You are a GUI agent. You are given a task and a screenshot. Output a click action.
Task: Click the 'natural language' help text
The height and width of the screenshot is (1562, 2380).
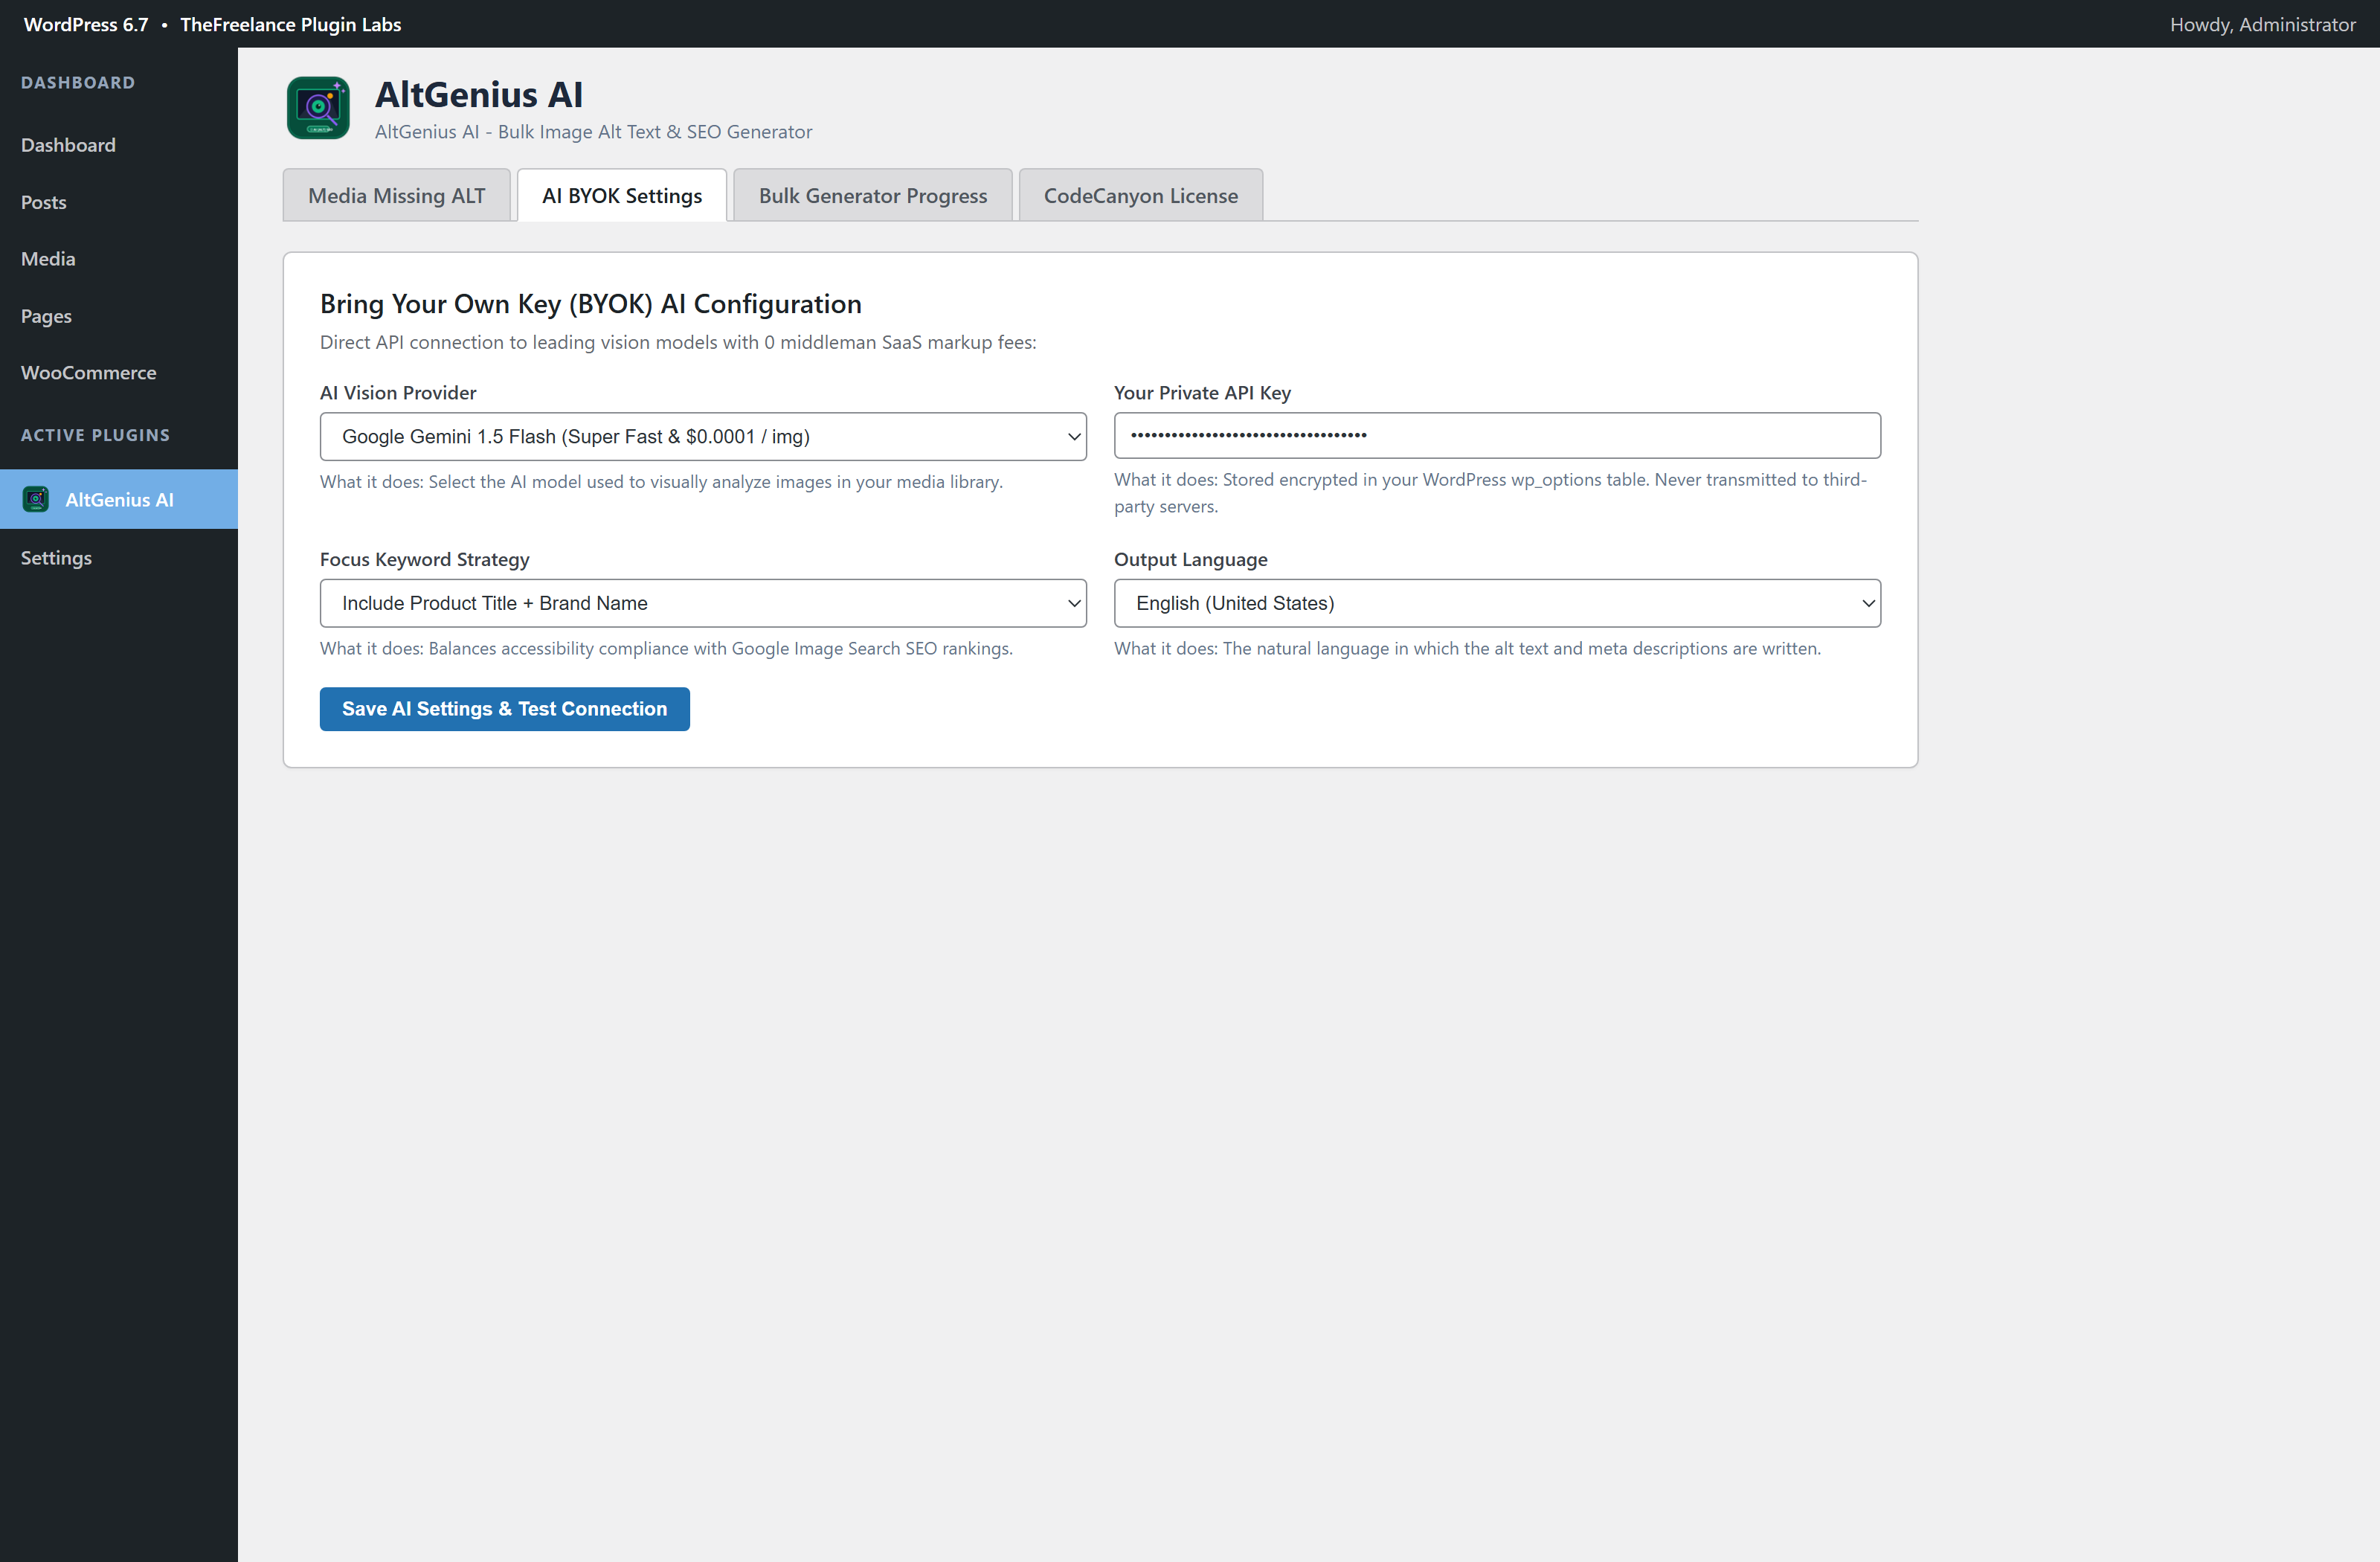tap(1467, 649)
